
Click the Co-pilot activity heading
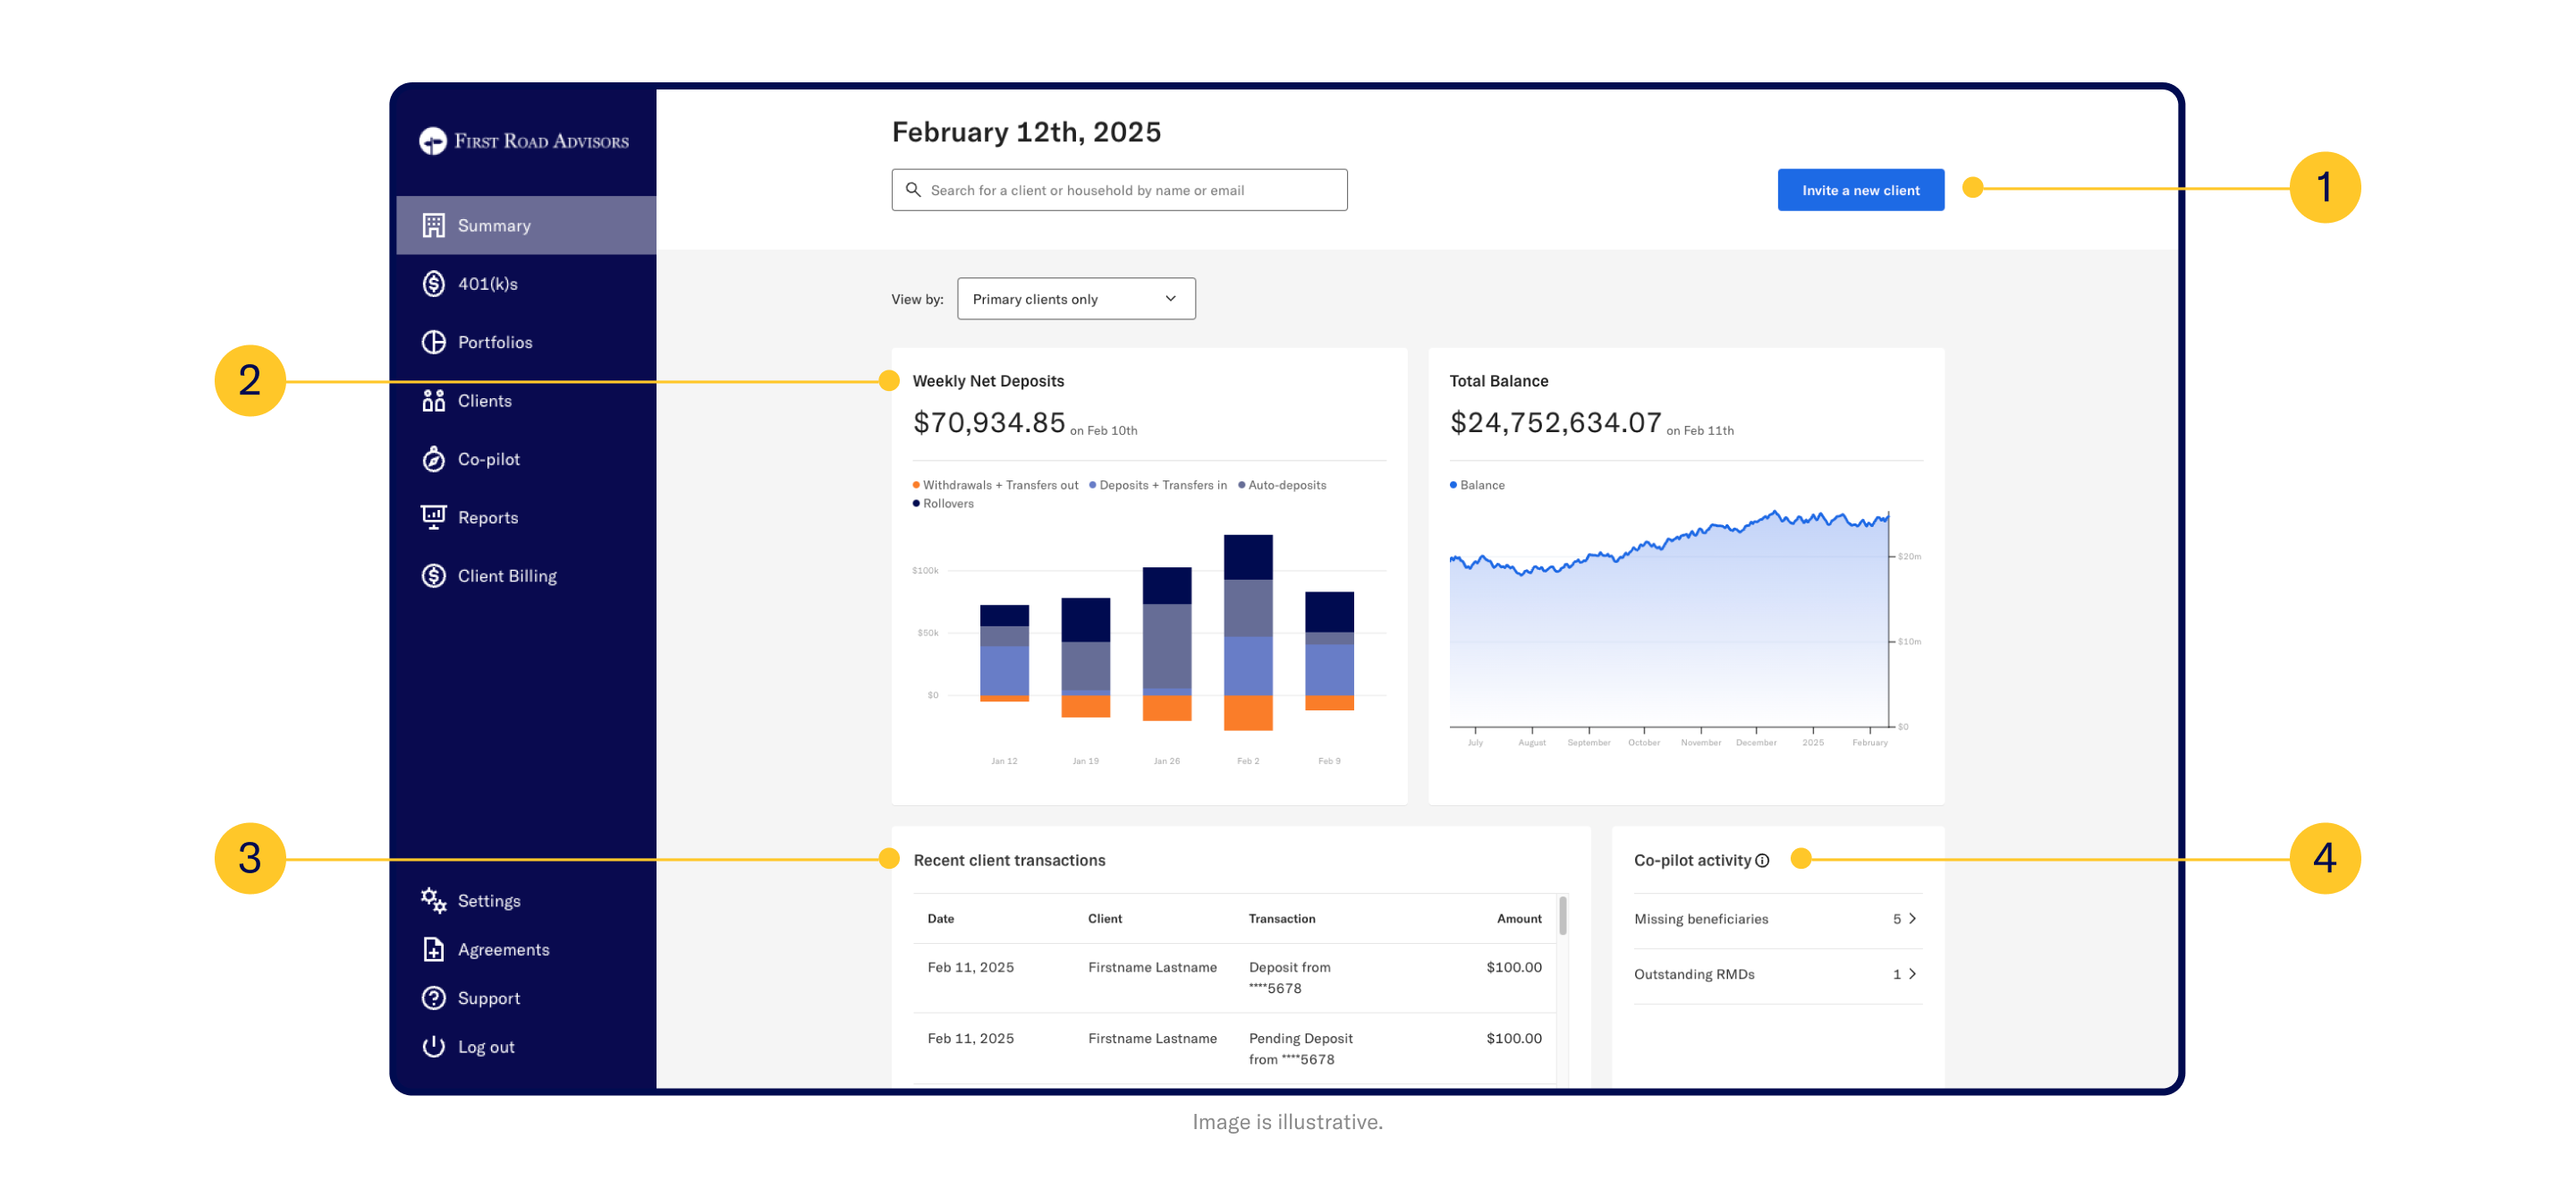(1692, 860)
